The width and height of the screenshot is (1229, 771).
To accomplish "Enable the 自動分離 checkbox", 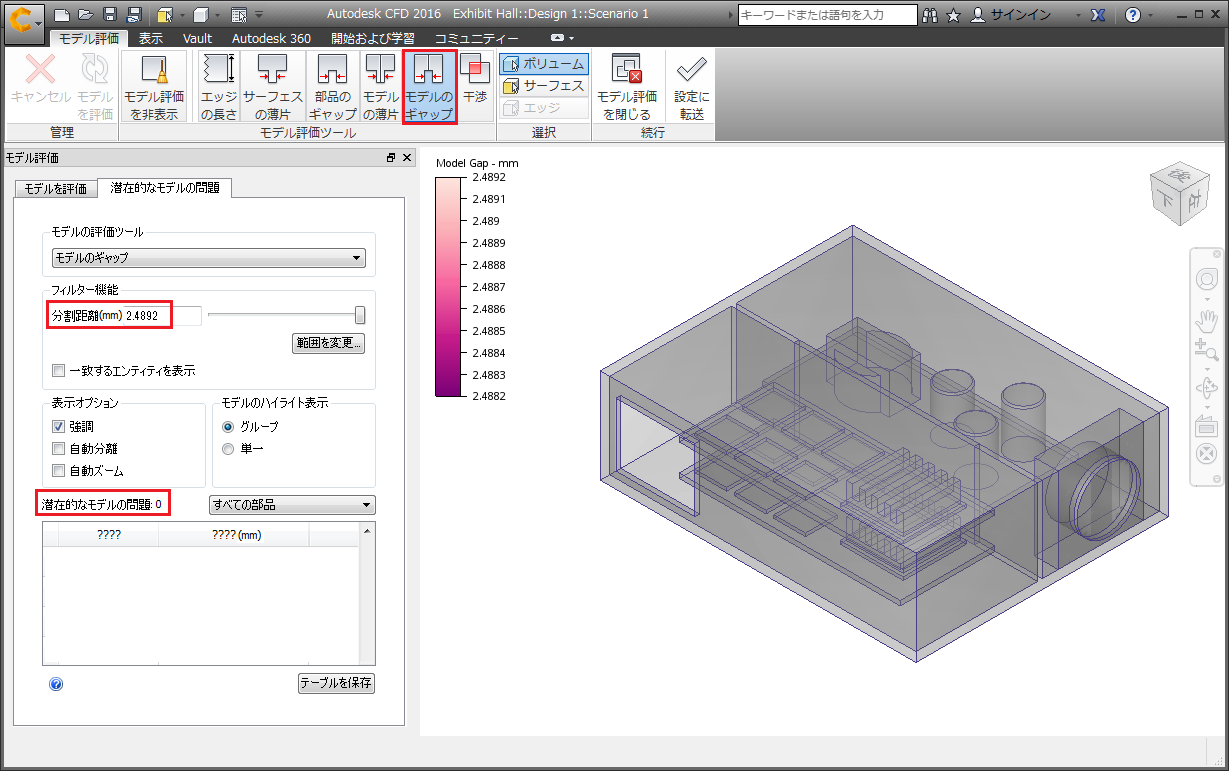I will (x=58, y=449).
